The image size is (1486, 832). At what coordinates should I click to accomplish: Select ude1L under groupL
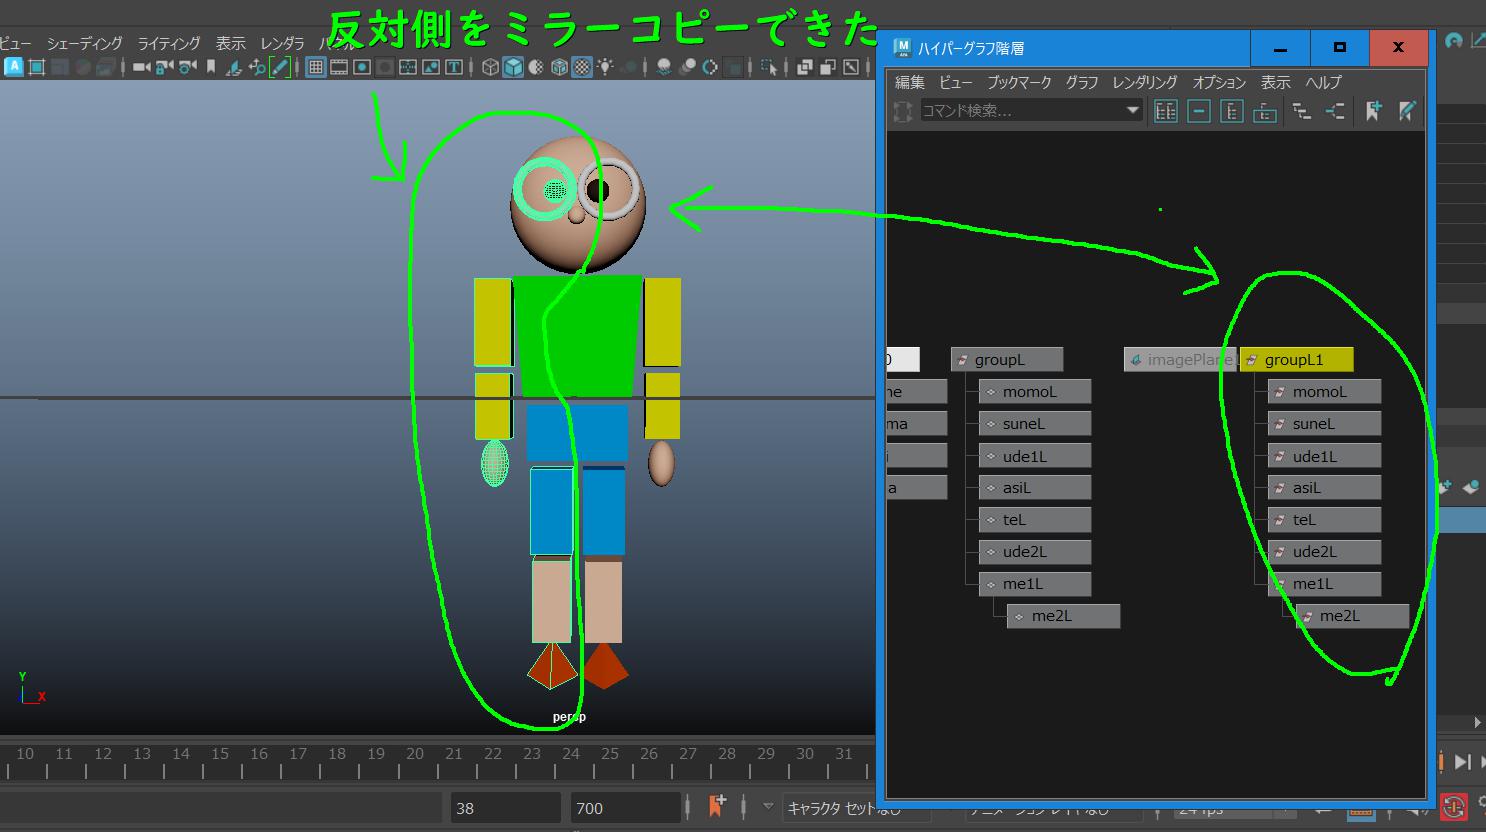pyautogui.click(x=1035, y=456)
